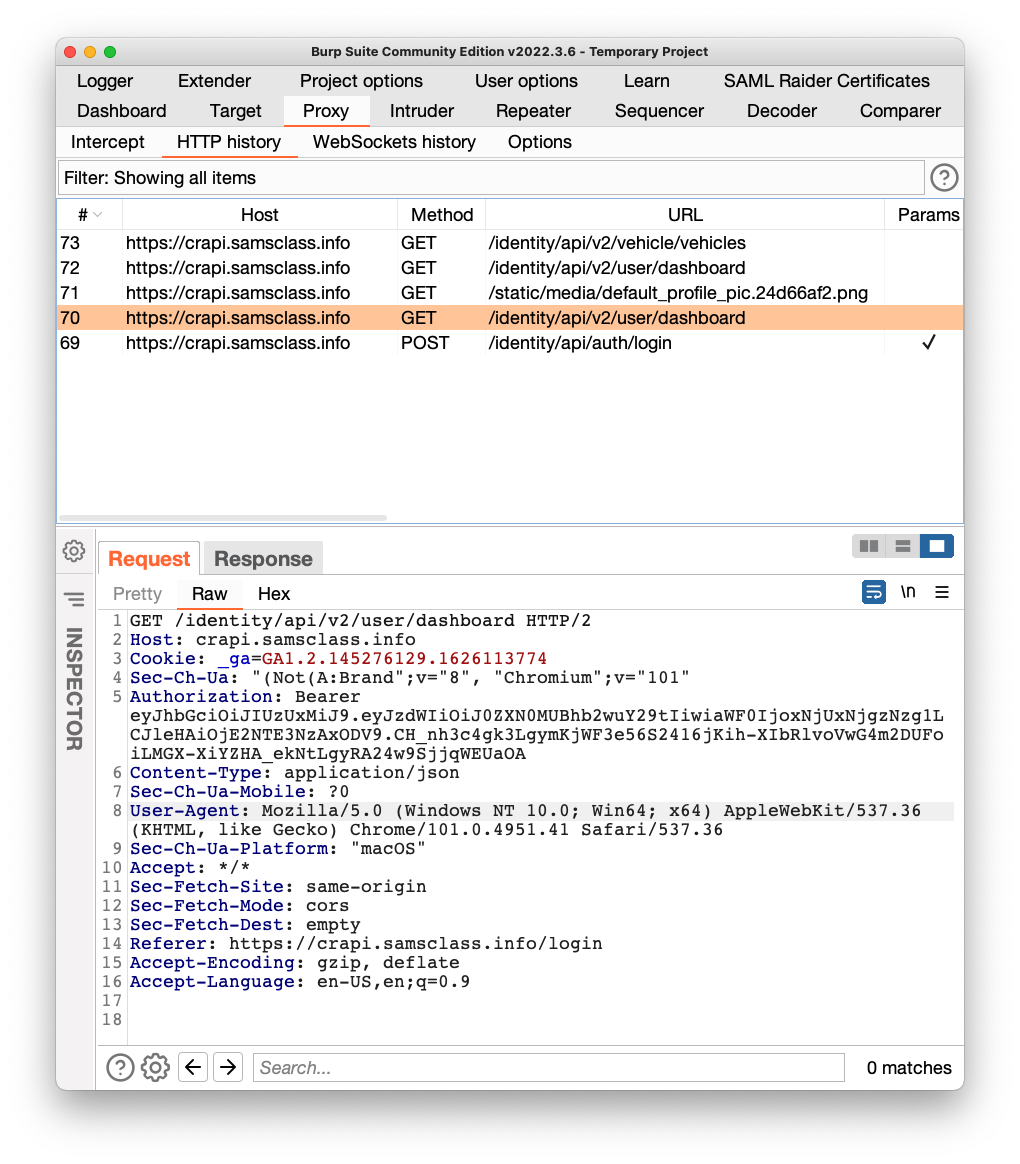This screenshot has height=1164, width=1020.
Task: Click the Authorization header name in request
Action: (x=201, y=697)
